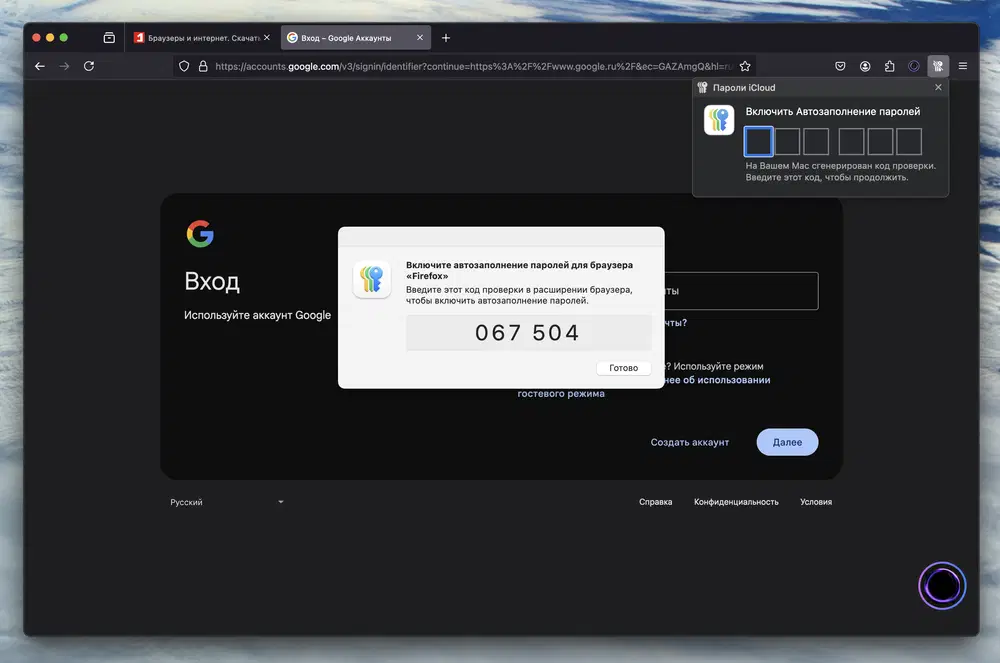The image size is (1000, 663).
Task: Click the 'Пароли iCloud' popup title
Action: [744, 87]
